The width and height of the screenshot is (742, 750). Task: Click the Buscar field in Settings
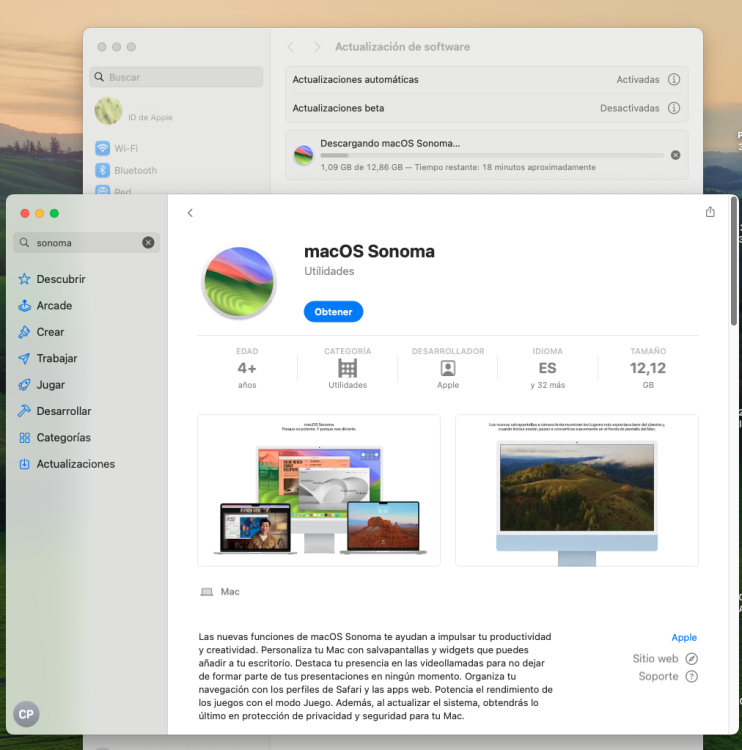pyautogui.click(x=176, y=77)
